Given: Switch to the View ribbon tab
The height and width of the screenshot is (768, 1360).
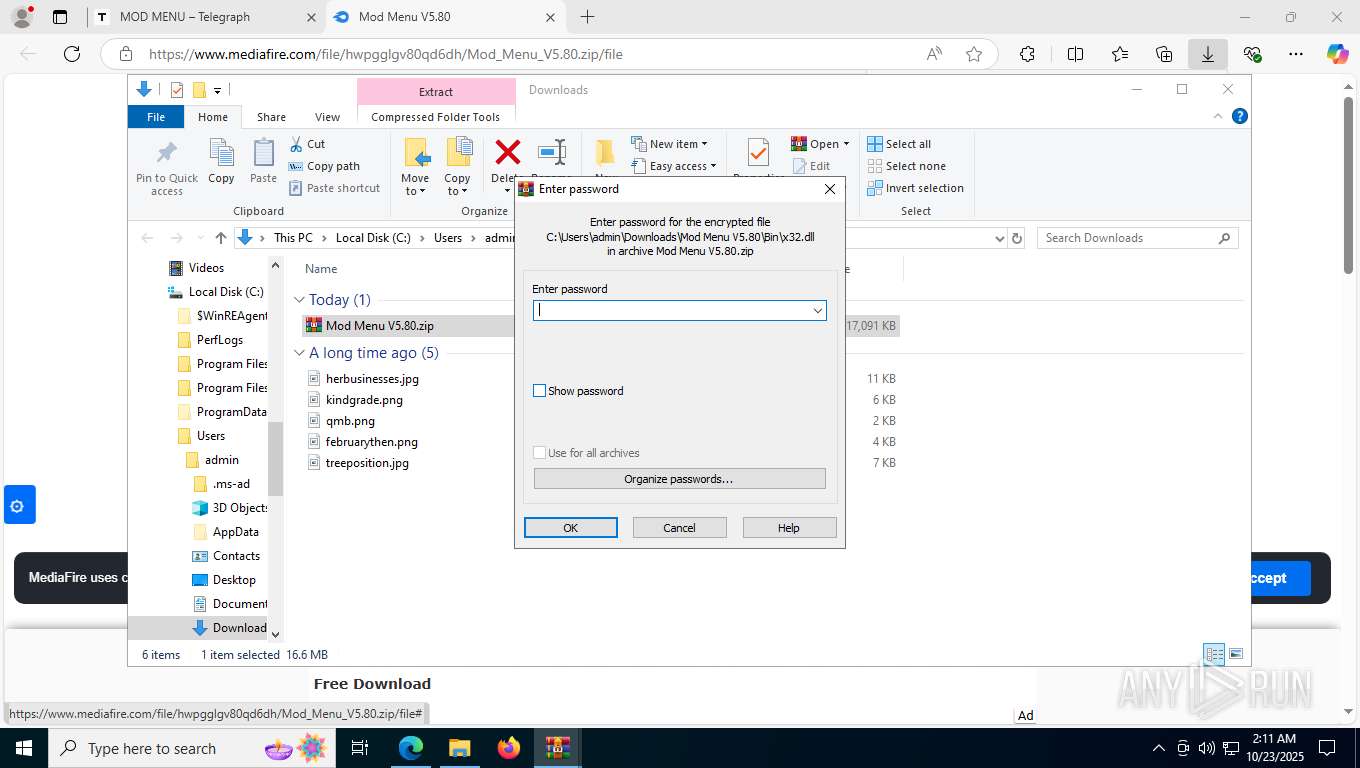Looking at the screenshot, I should coord(328,117).
